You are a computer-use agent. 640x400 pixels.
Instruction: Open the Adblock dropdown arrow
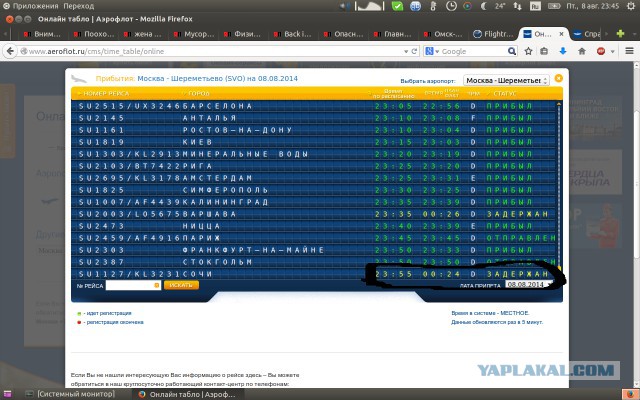pos(612,51)
